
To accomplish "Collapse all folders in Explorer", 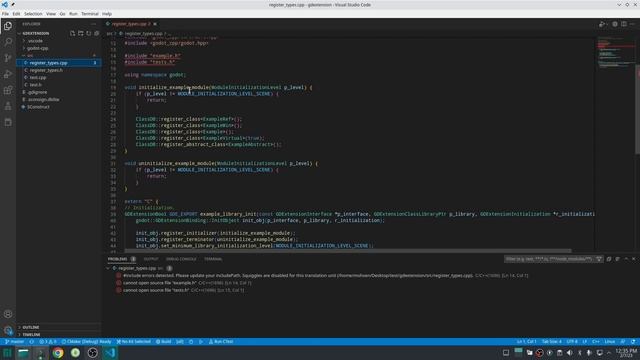I will coord(97,33).
